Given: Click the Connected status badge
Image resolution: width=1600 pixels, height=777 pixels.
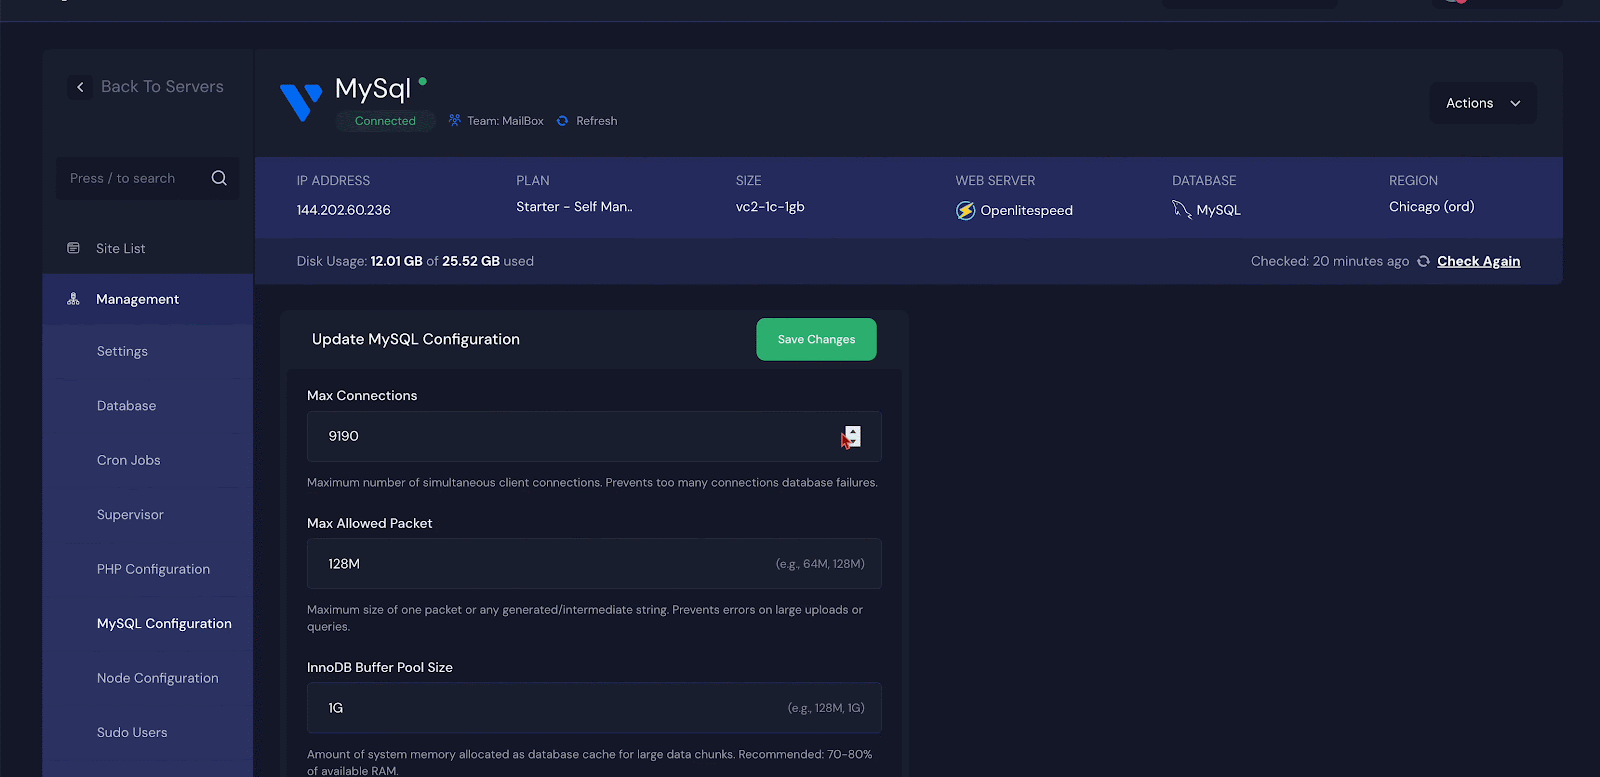Looking at the screenshot, I should pos(385,121).
